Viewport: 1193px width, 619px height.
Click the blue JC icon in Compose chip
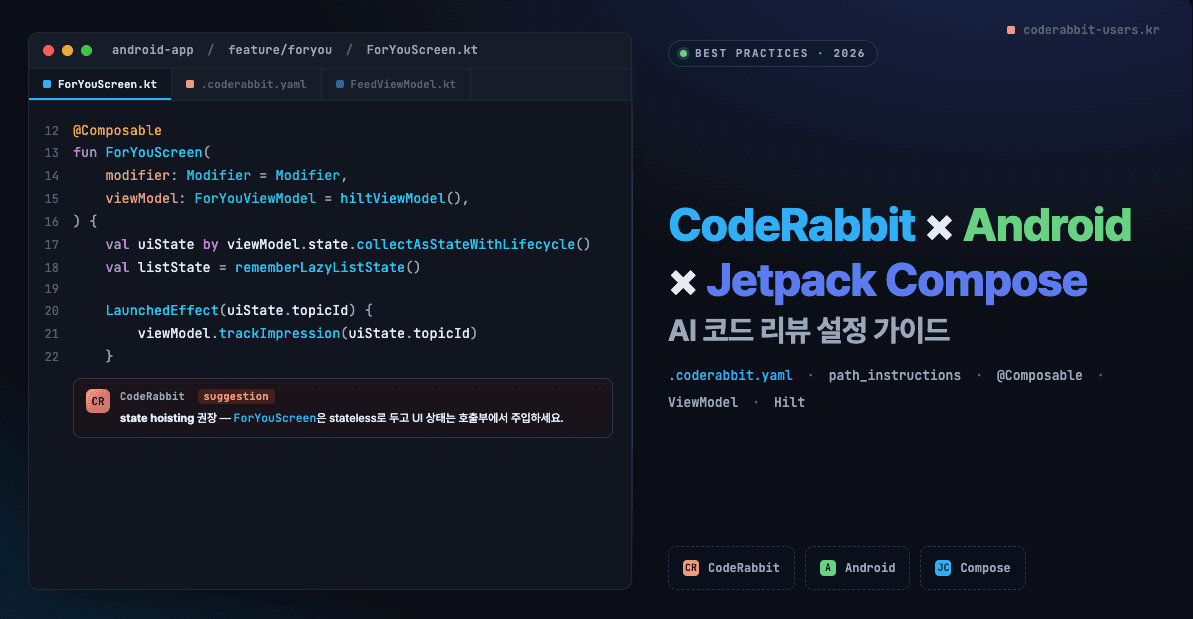pyautogui.click(x=943, y=568)
